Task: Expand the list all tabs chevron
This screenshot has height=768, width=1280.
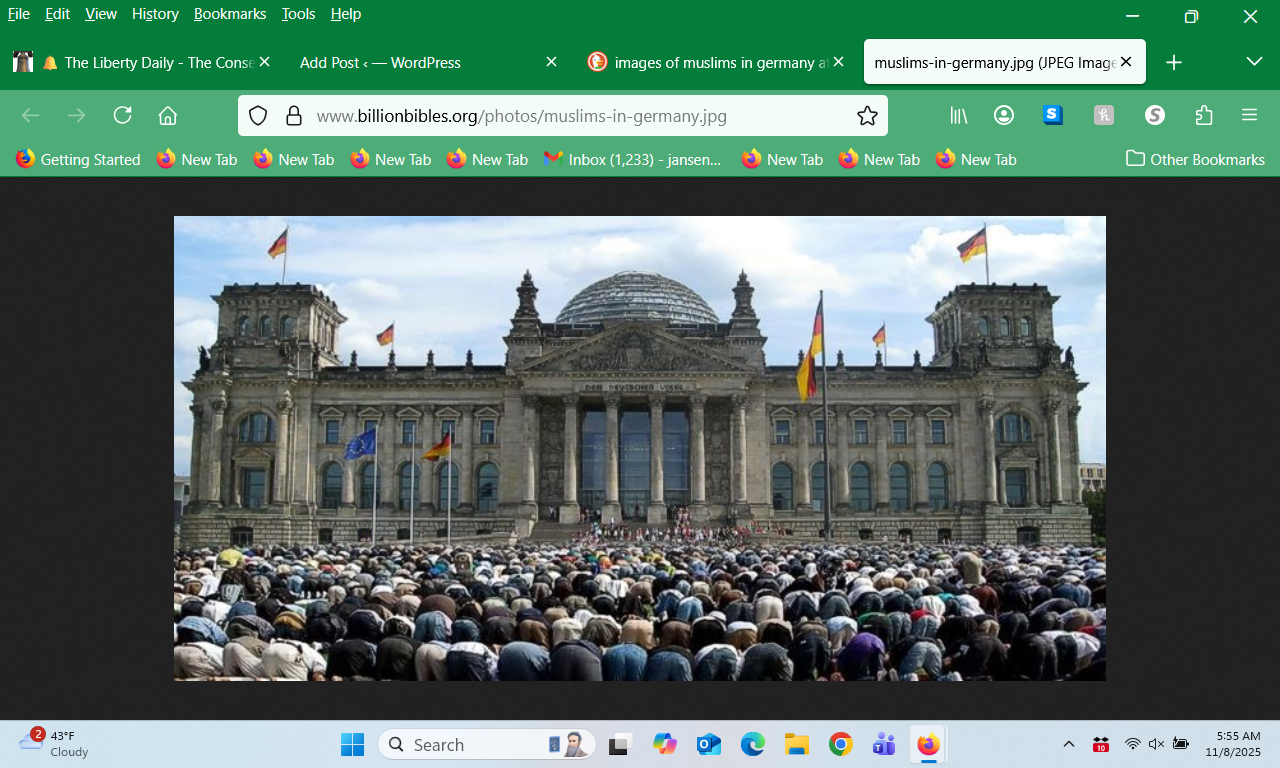Action: click(x=1254, y=62)
